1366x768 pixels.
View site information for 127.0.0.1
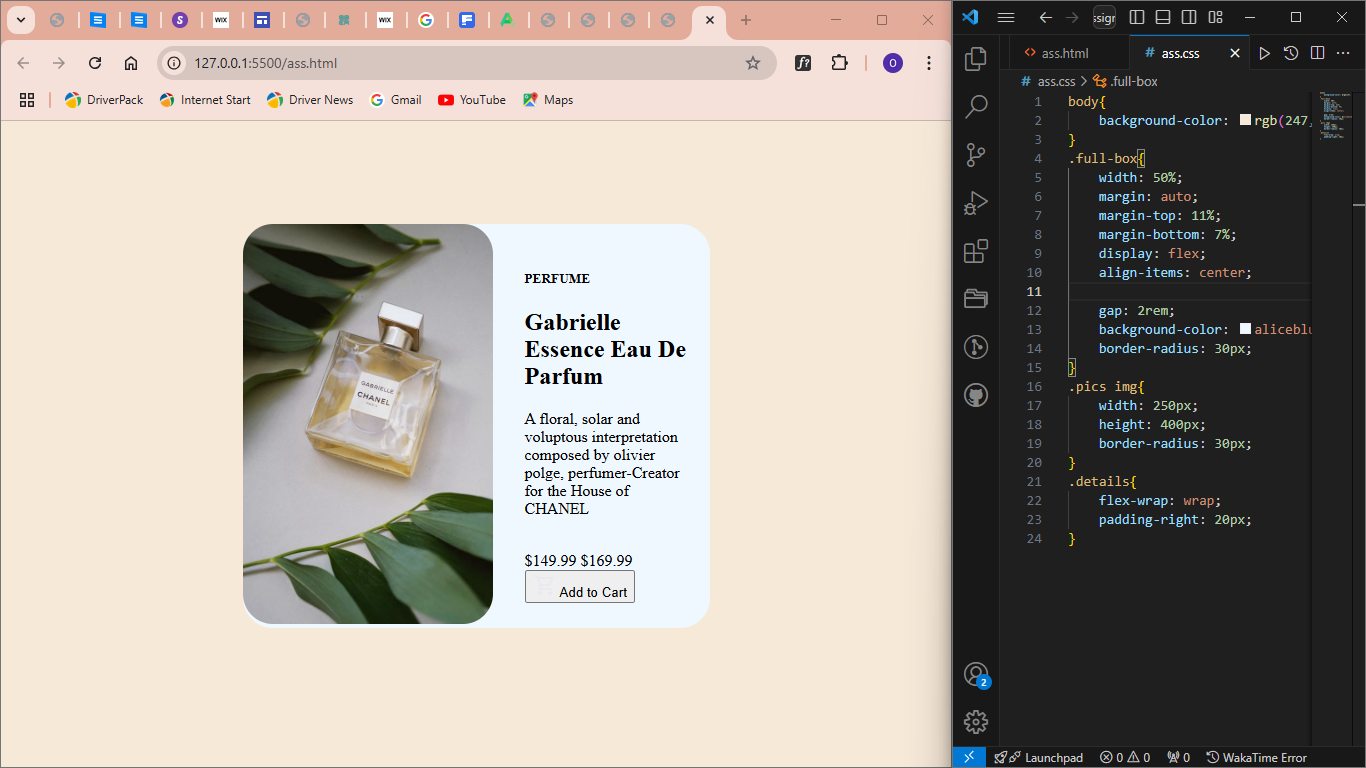coord(174,63)
